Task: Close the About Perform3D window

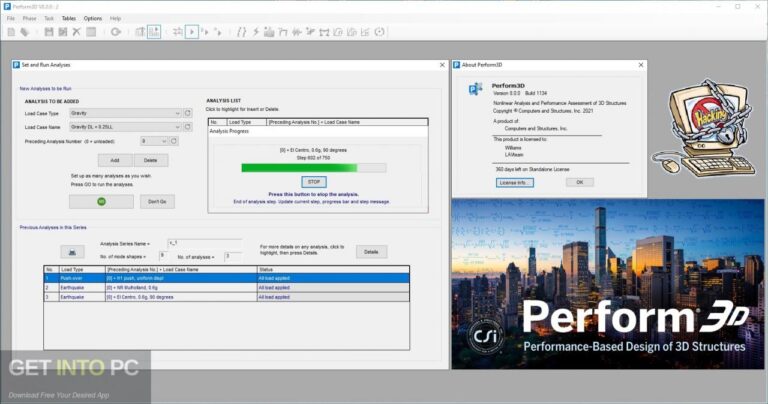Action: pos(641,65)
